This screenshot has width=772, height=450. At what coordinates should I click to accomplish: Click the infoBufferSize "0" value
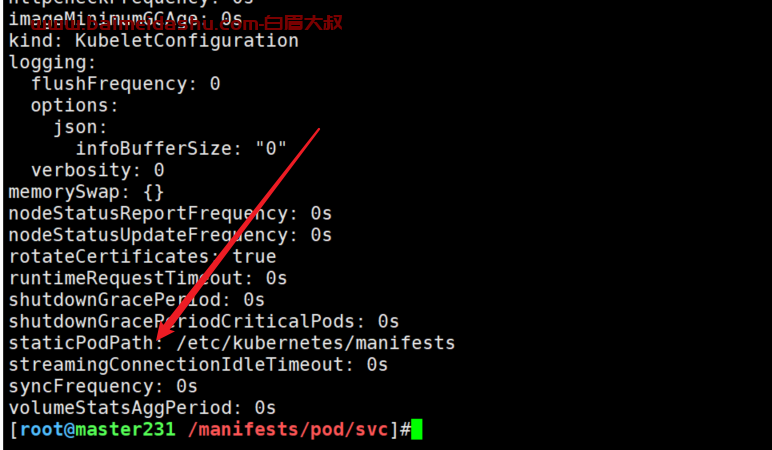(271, 148)
